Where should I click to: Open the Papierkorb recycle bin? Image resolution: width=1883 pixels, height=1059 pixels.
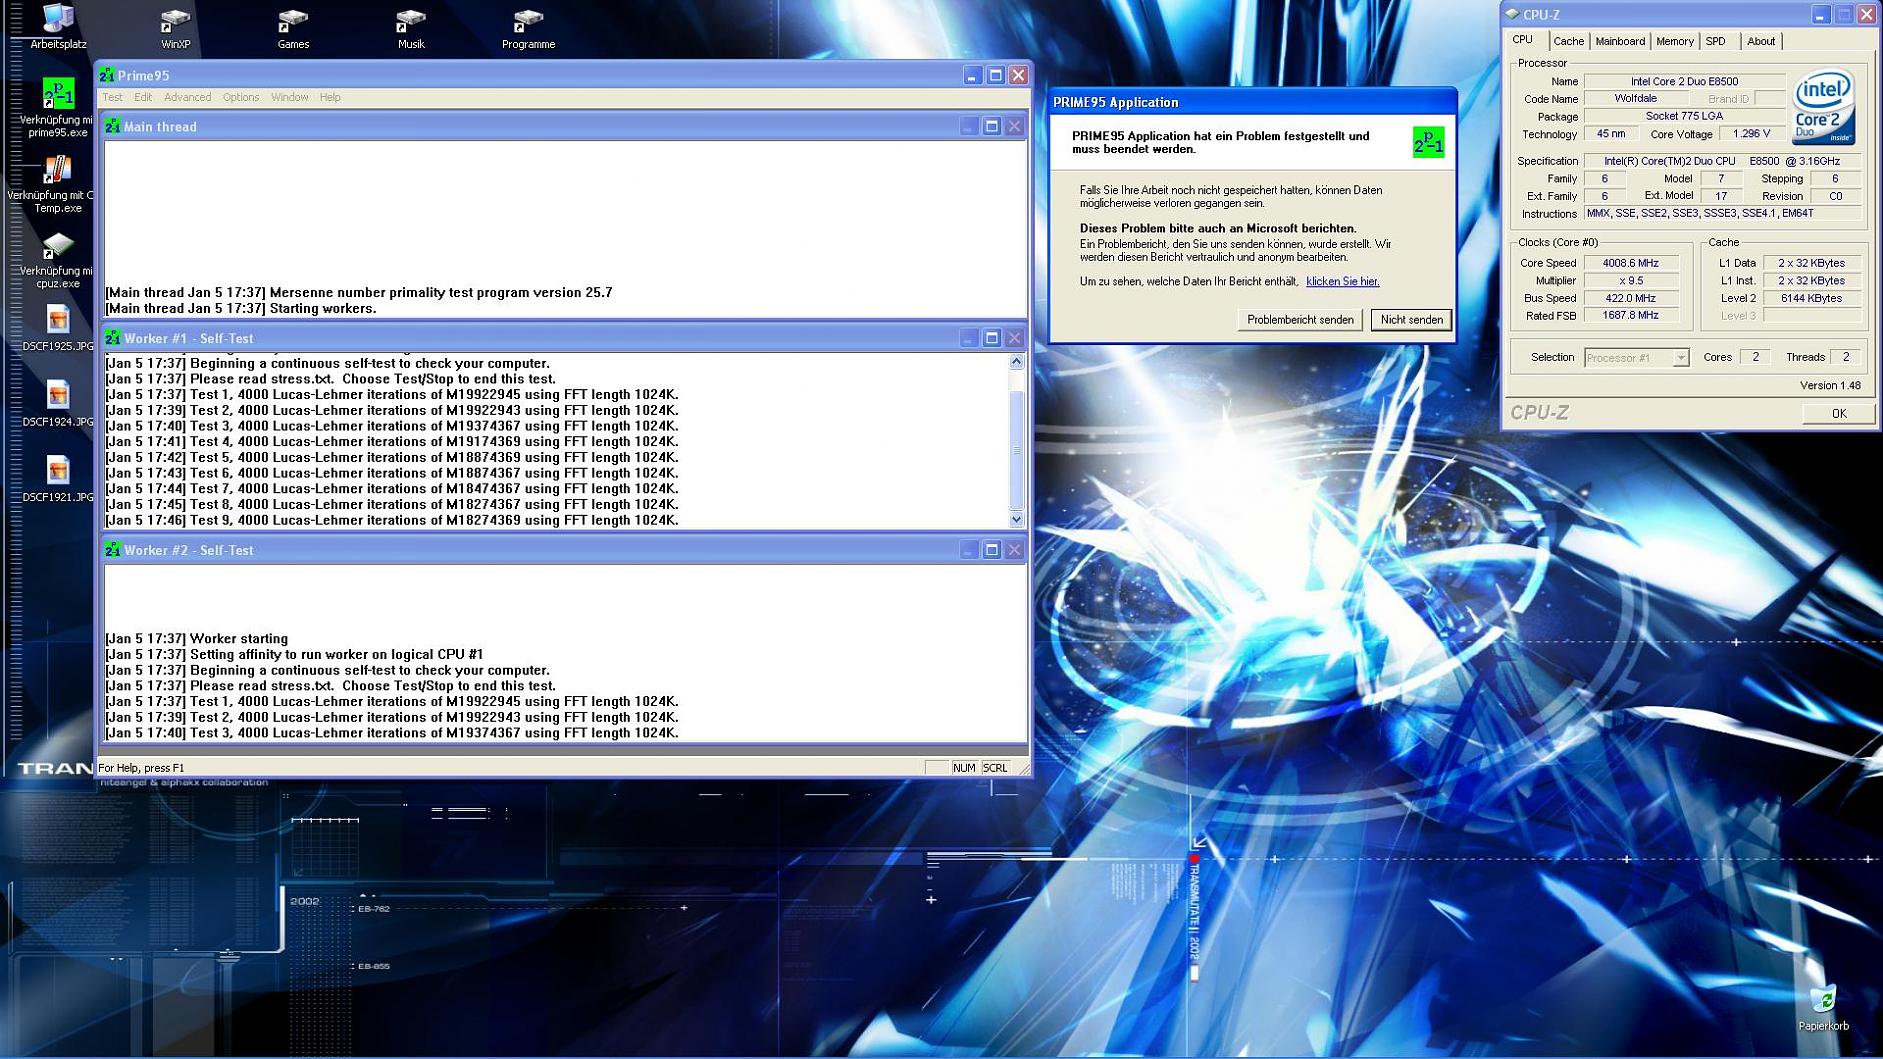pos(1823,1008)
